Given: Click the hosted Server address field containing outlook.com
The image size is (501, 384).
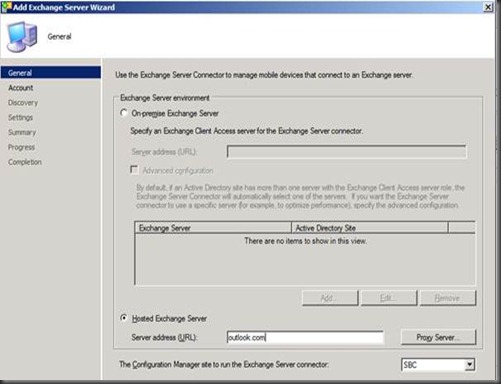Looking at the screenshot, I should tap(305, 337).
